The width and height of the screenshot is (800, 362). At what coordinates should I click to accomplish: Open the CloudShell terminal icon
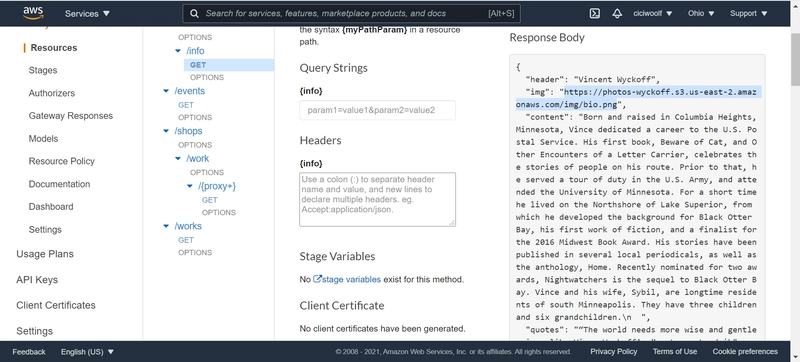click(x=594, y=14)
